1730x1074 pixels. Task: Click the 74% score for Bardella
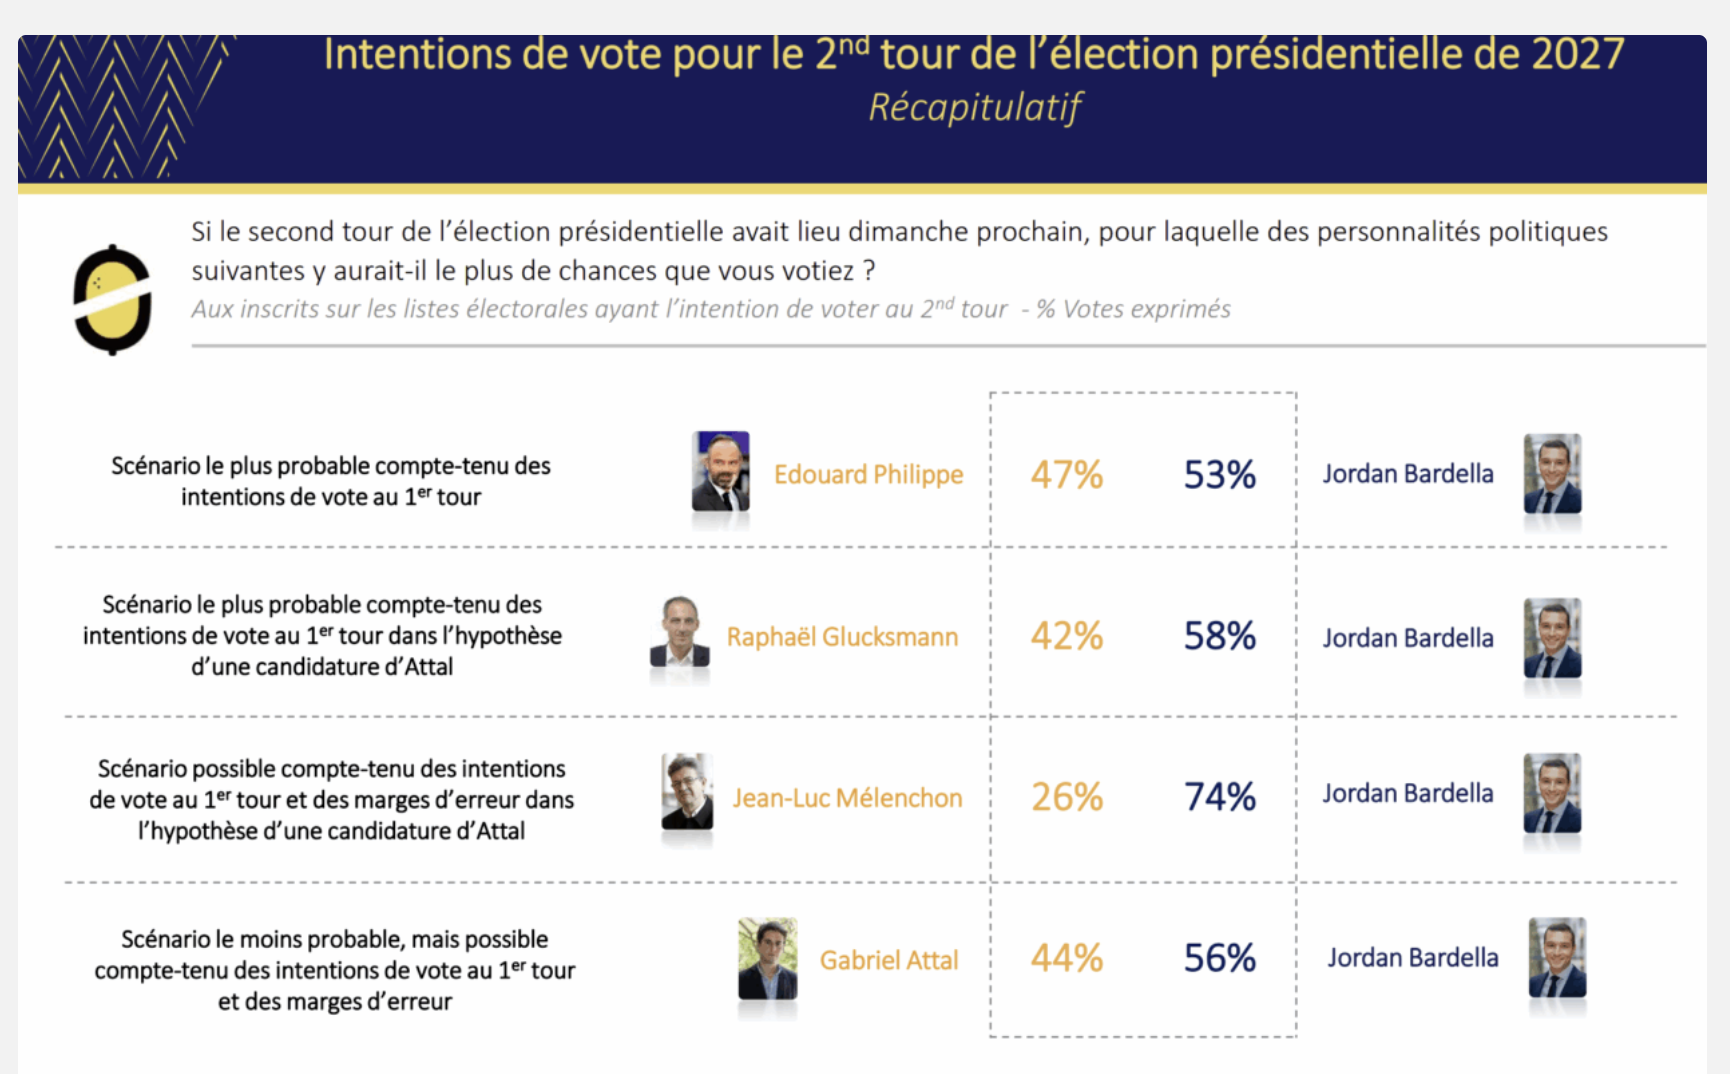click(1220, 797)
